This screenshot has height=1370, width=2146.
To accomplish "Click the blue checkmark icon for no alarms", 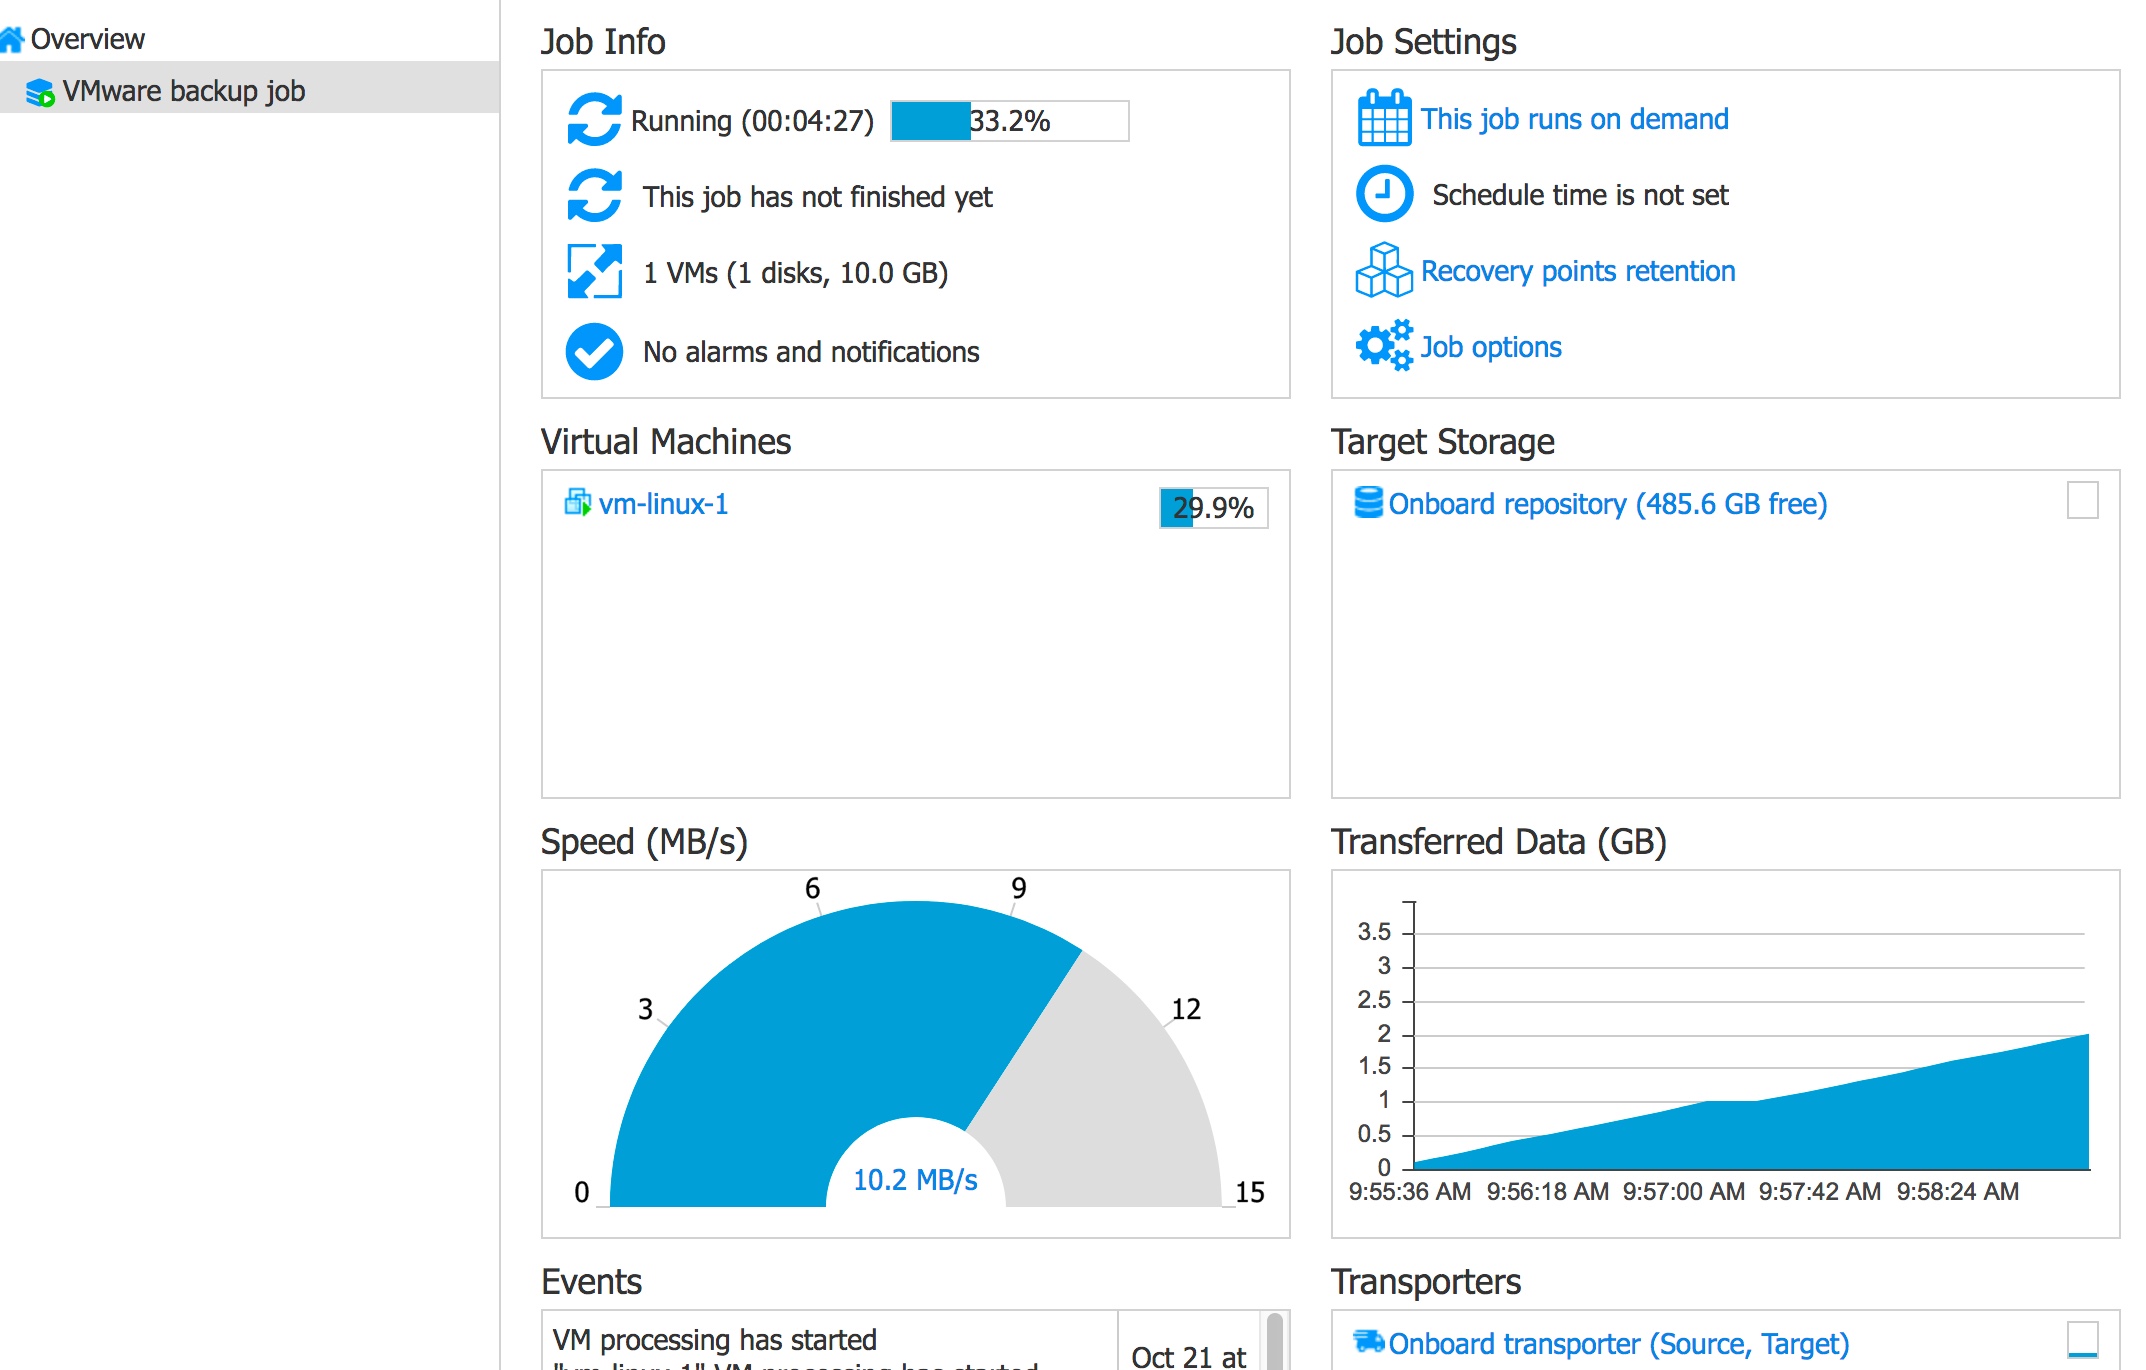I will coord(594,351).
